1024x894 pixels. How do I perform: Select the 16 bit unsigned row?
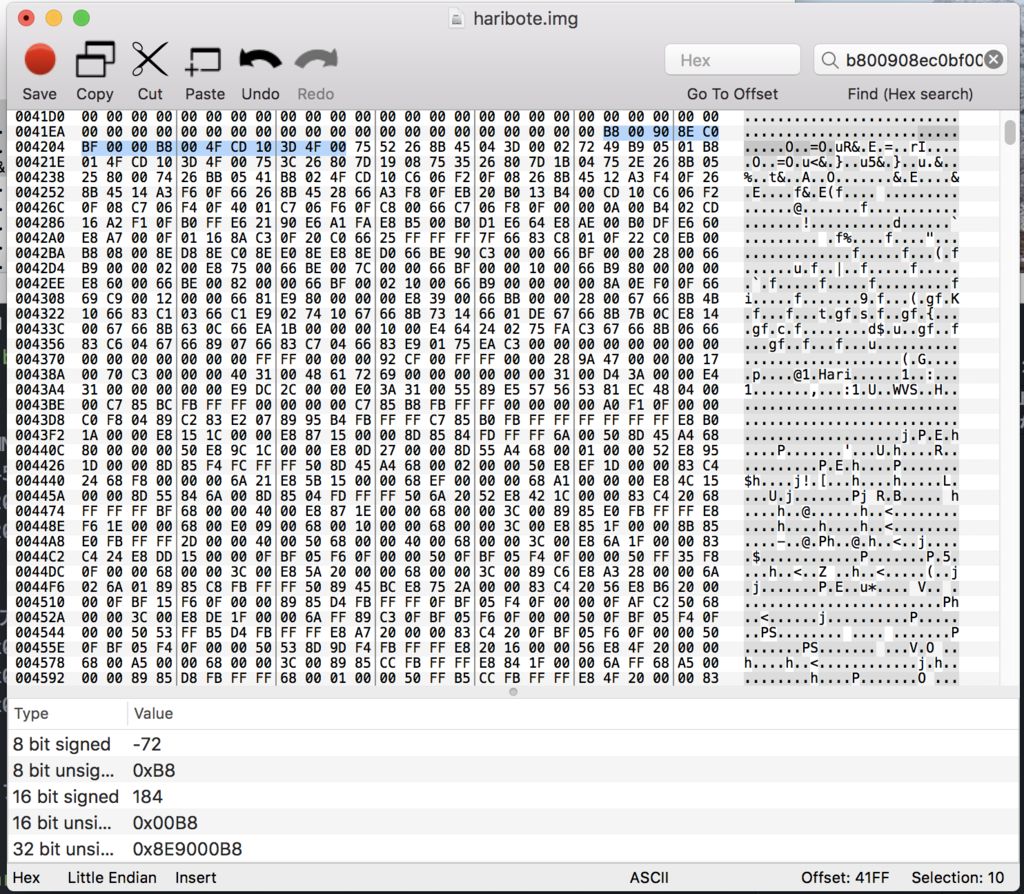(513, 822)
